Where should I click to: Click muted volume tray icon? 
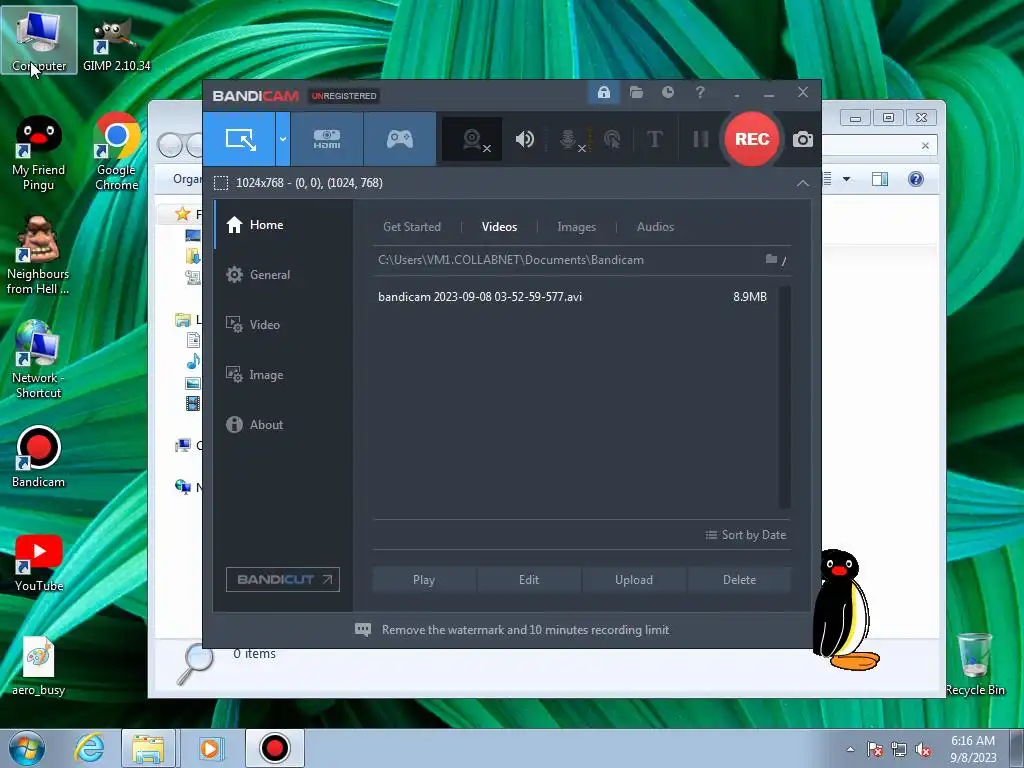click(923, 750)
